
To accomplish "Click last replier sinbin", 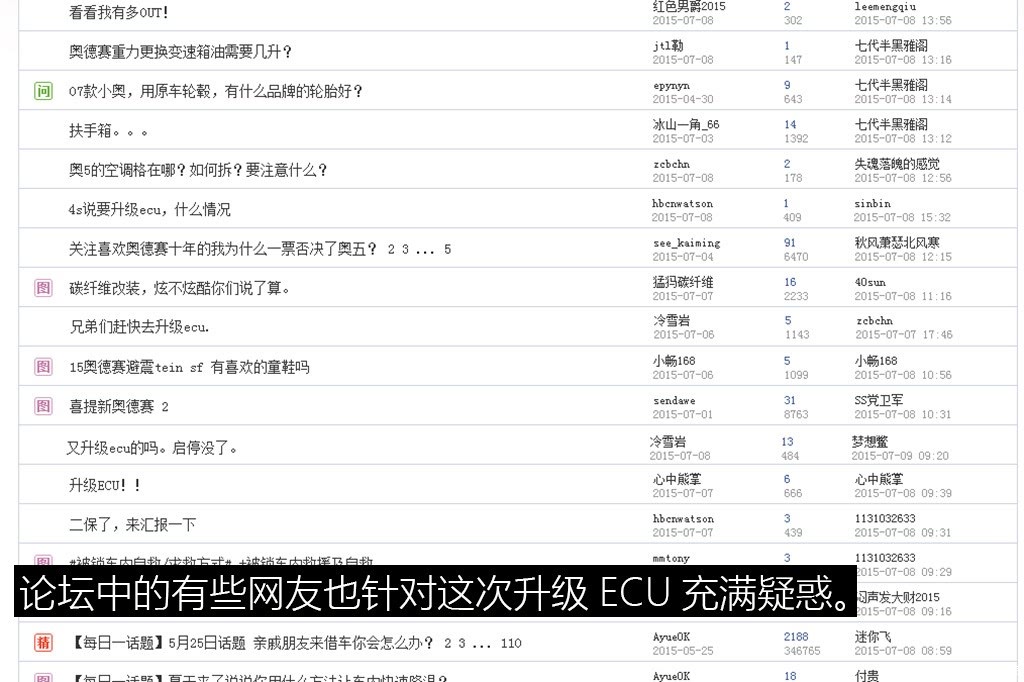I will tap(872, 204).
